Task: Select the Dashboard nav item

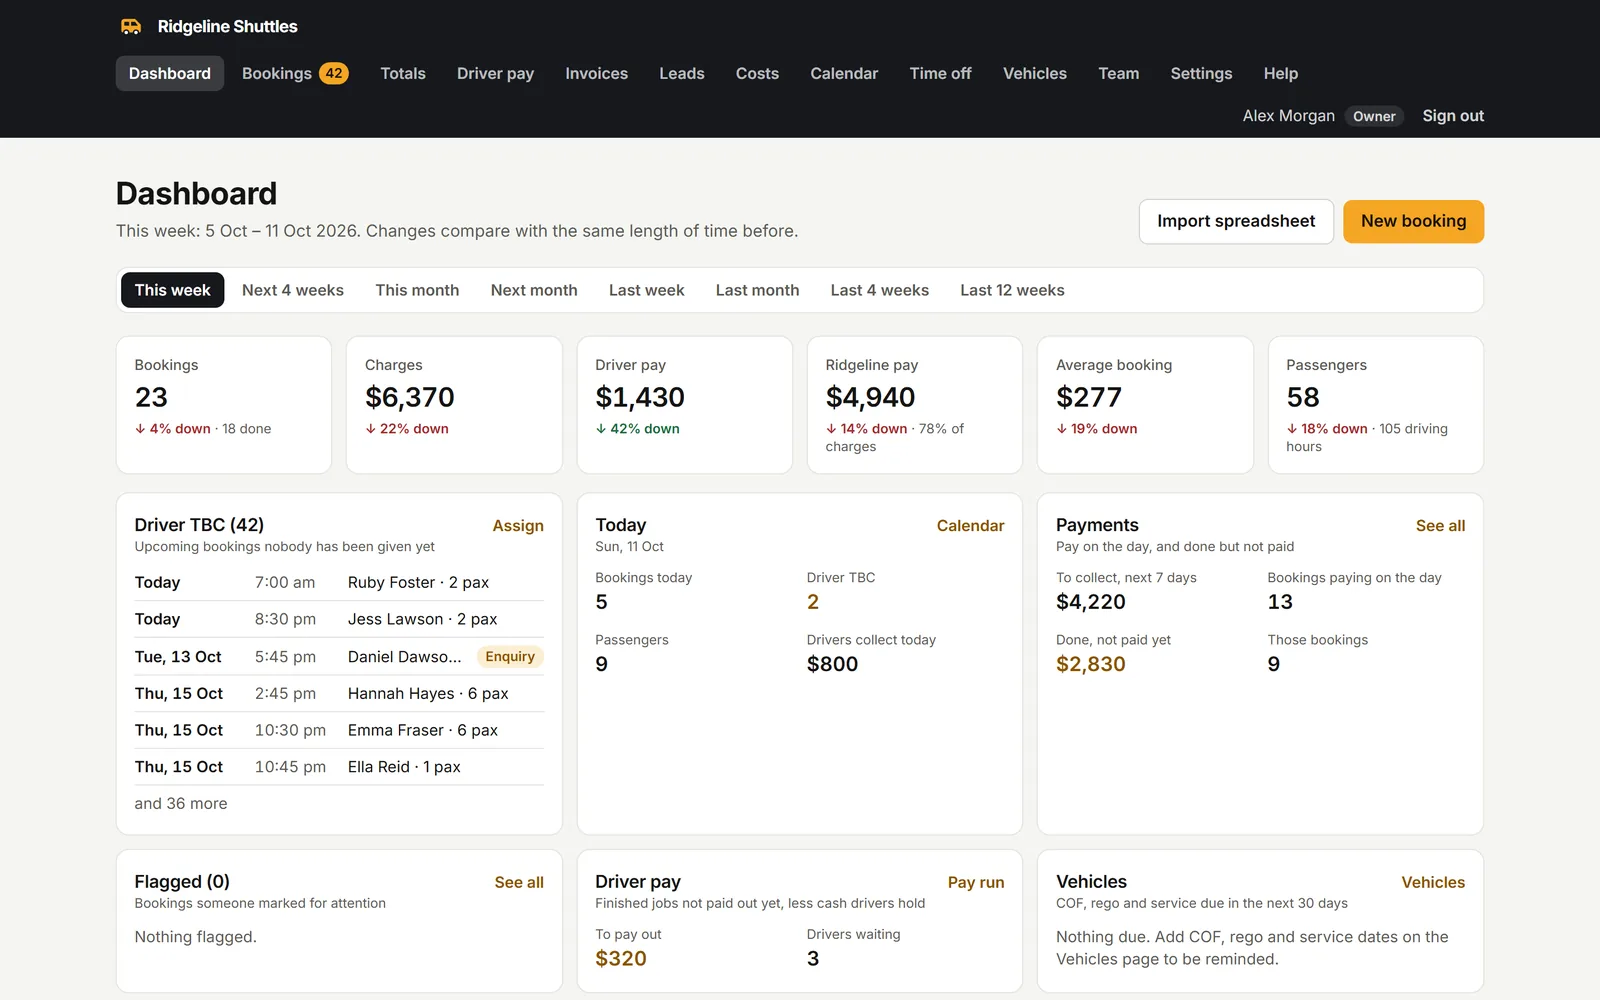Action: (170, 74)
